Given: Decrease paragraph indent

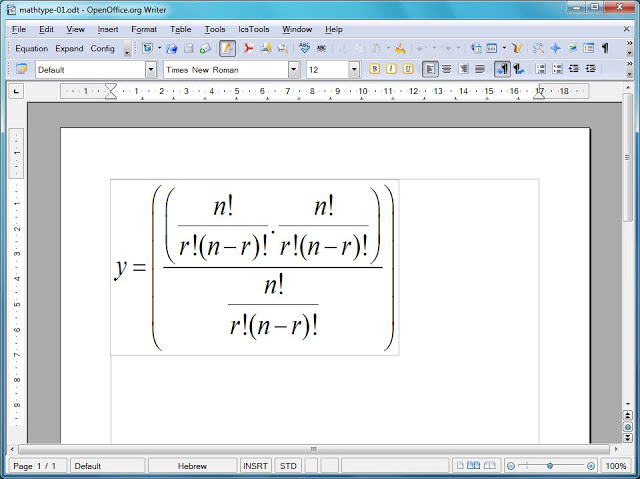Looking at the screenshot, I should (574, 69).
